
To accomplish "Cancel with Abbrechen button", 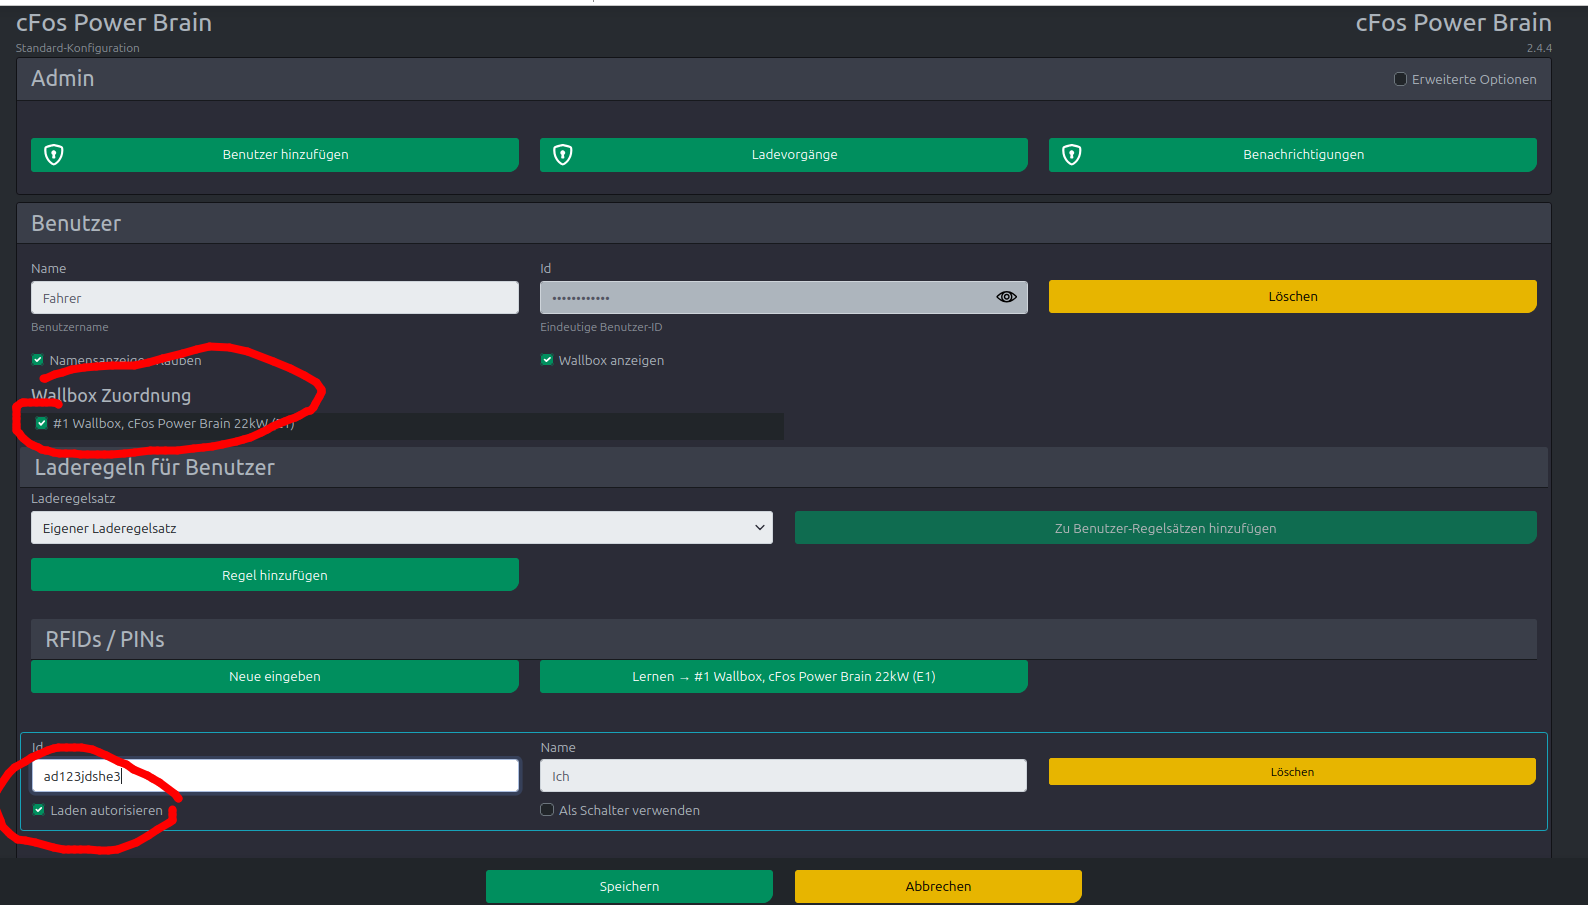I will [x=938, y=886].
